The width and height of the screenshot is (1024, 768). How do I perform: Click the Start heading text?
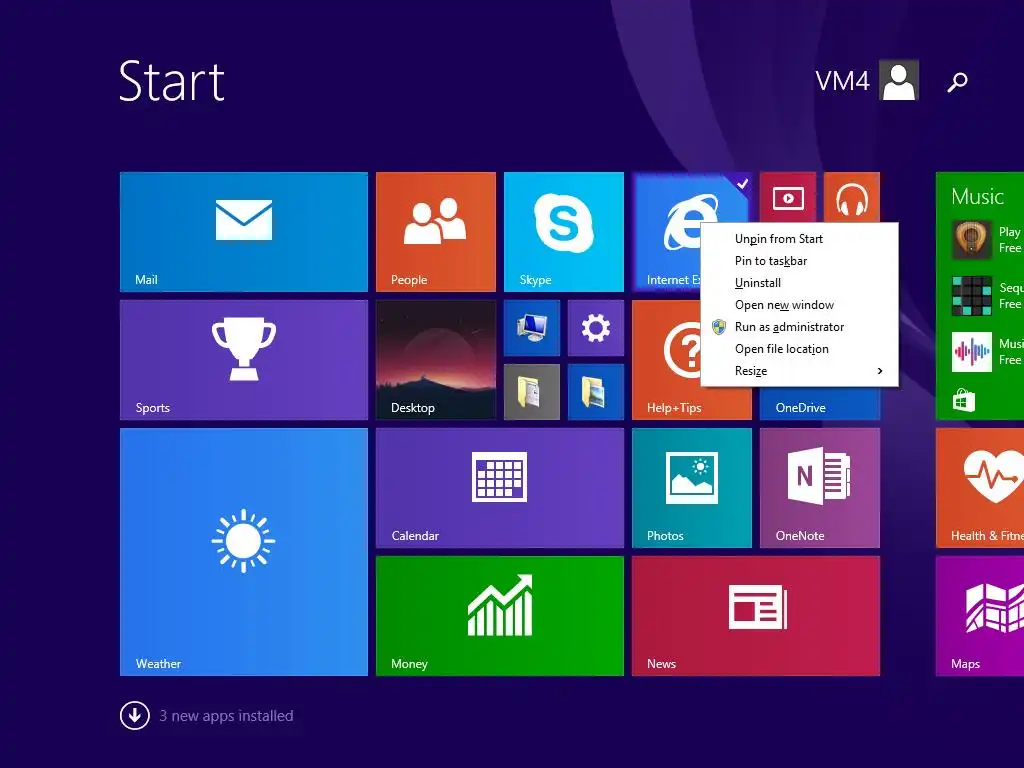tap(172, 81)
